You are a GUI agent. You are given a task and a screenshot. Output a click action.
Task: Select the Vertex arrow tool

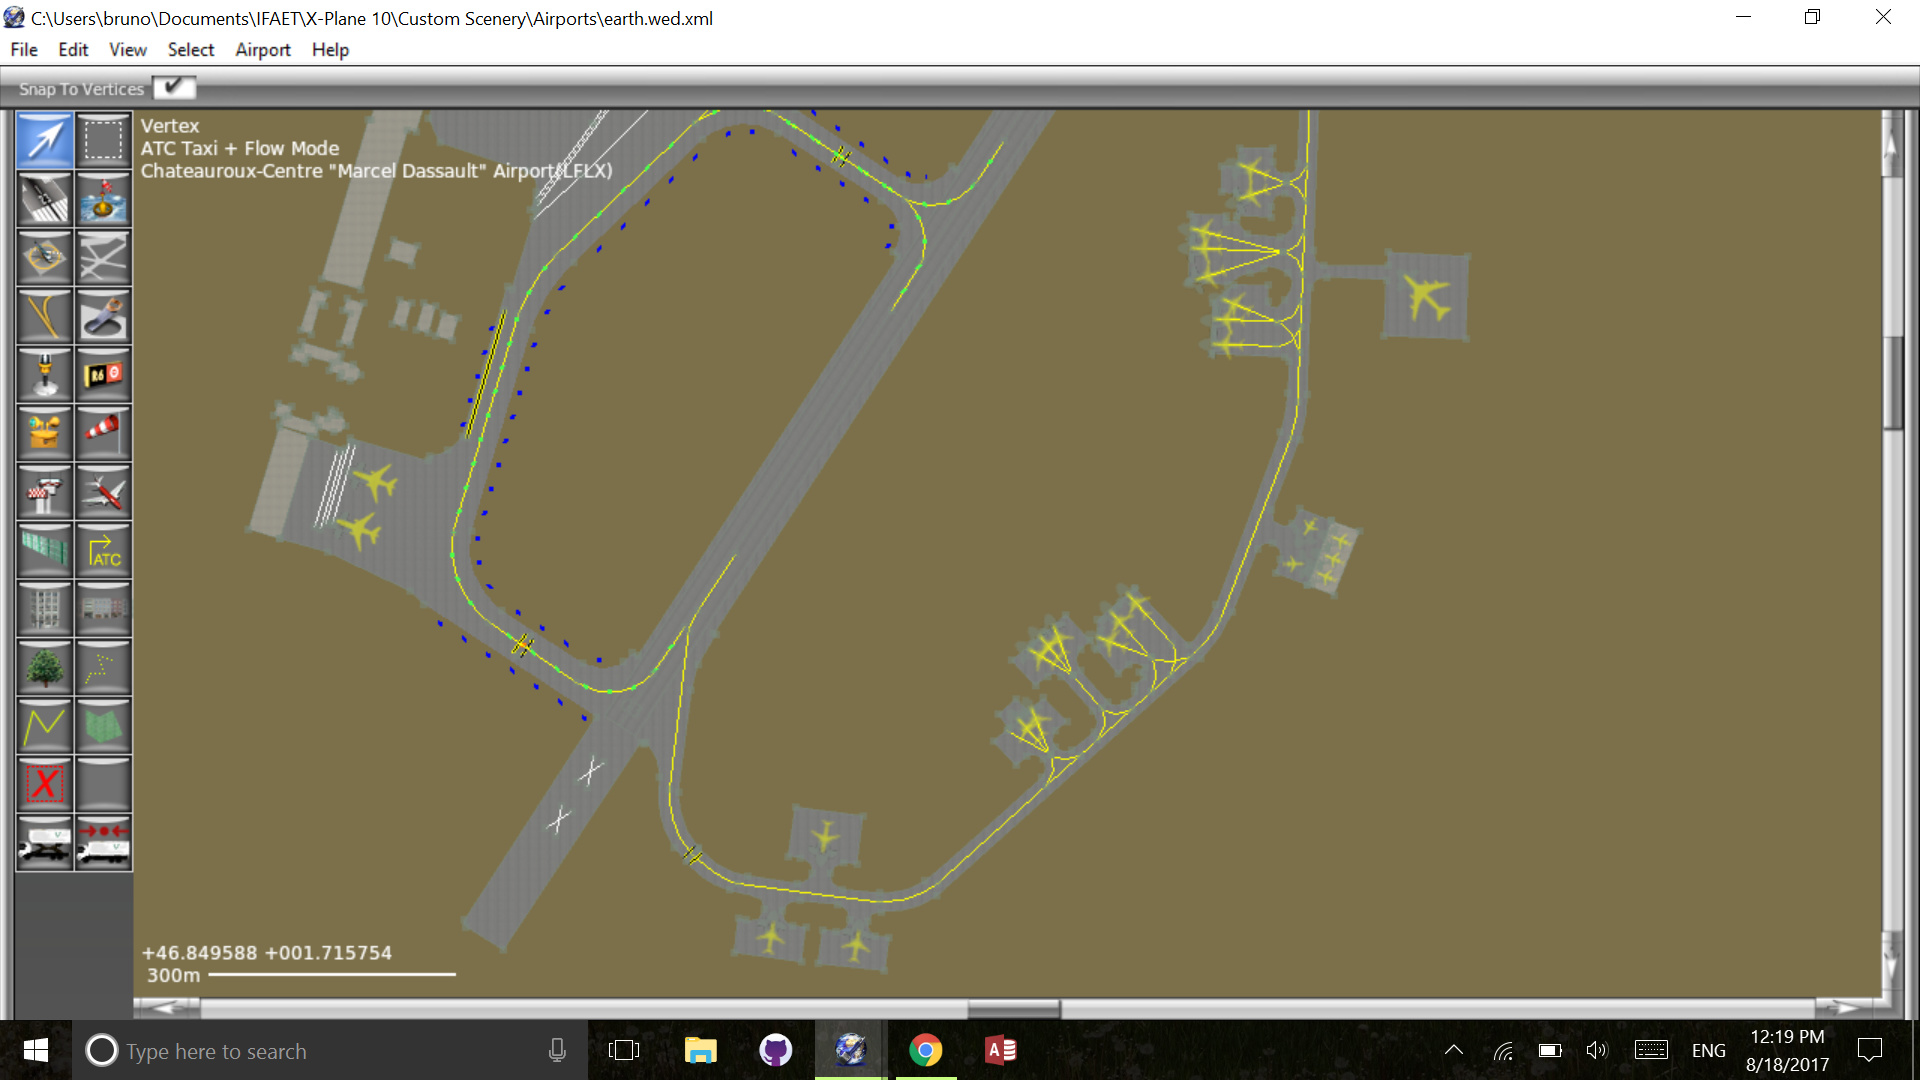point(44,140)
